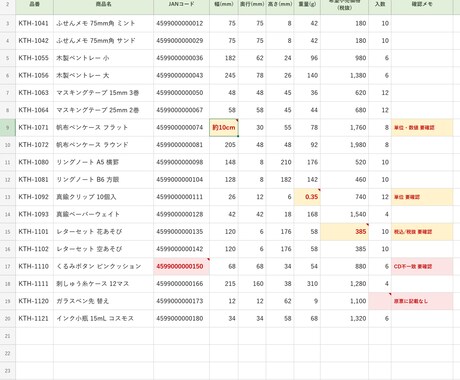This screenshot has height=380, width=460.
Task: Click the 確認メモ header cell
Action: (422, 6)
